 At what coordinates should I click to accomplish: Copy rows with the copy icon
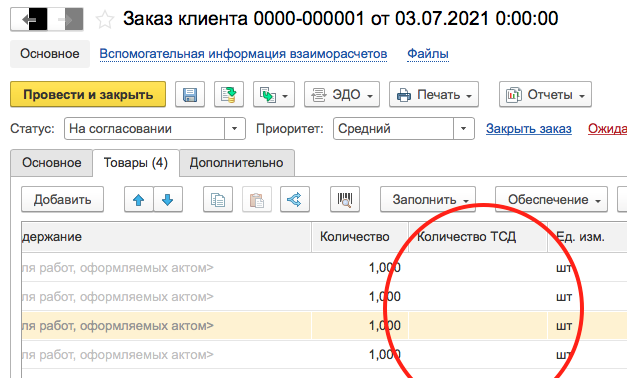(218, 199)
